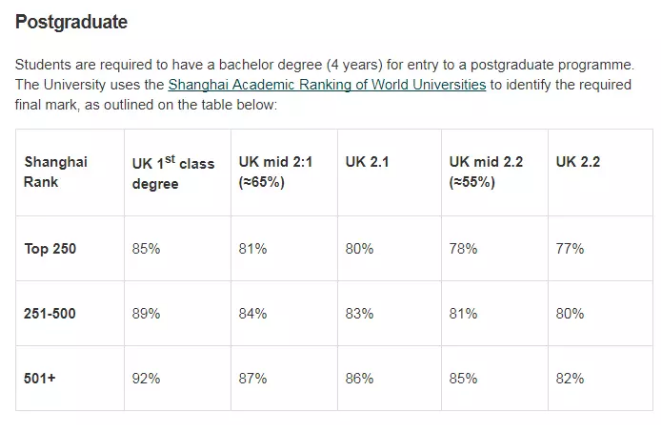Click the 89% cell in 251-500 row
The image size is (666, 425).
click(146, 313)
